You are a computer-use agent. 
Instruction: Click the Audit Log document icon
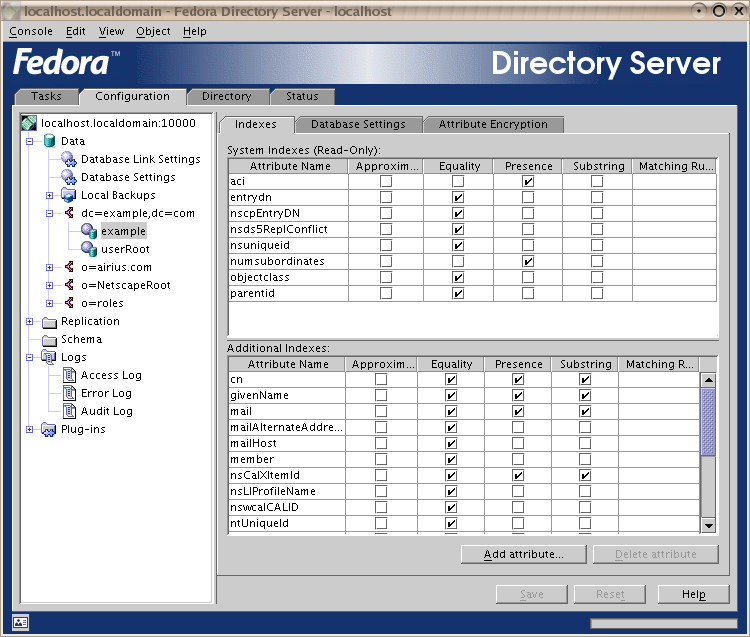coord(70,411)
